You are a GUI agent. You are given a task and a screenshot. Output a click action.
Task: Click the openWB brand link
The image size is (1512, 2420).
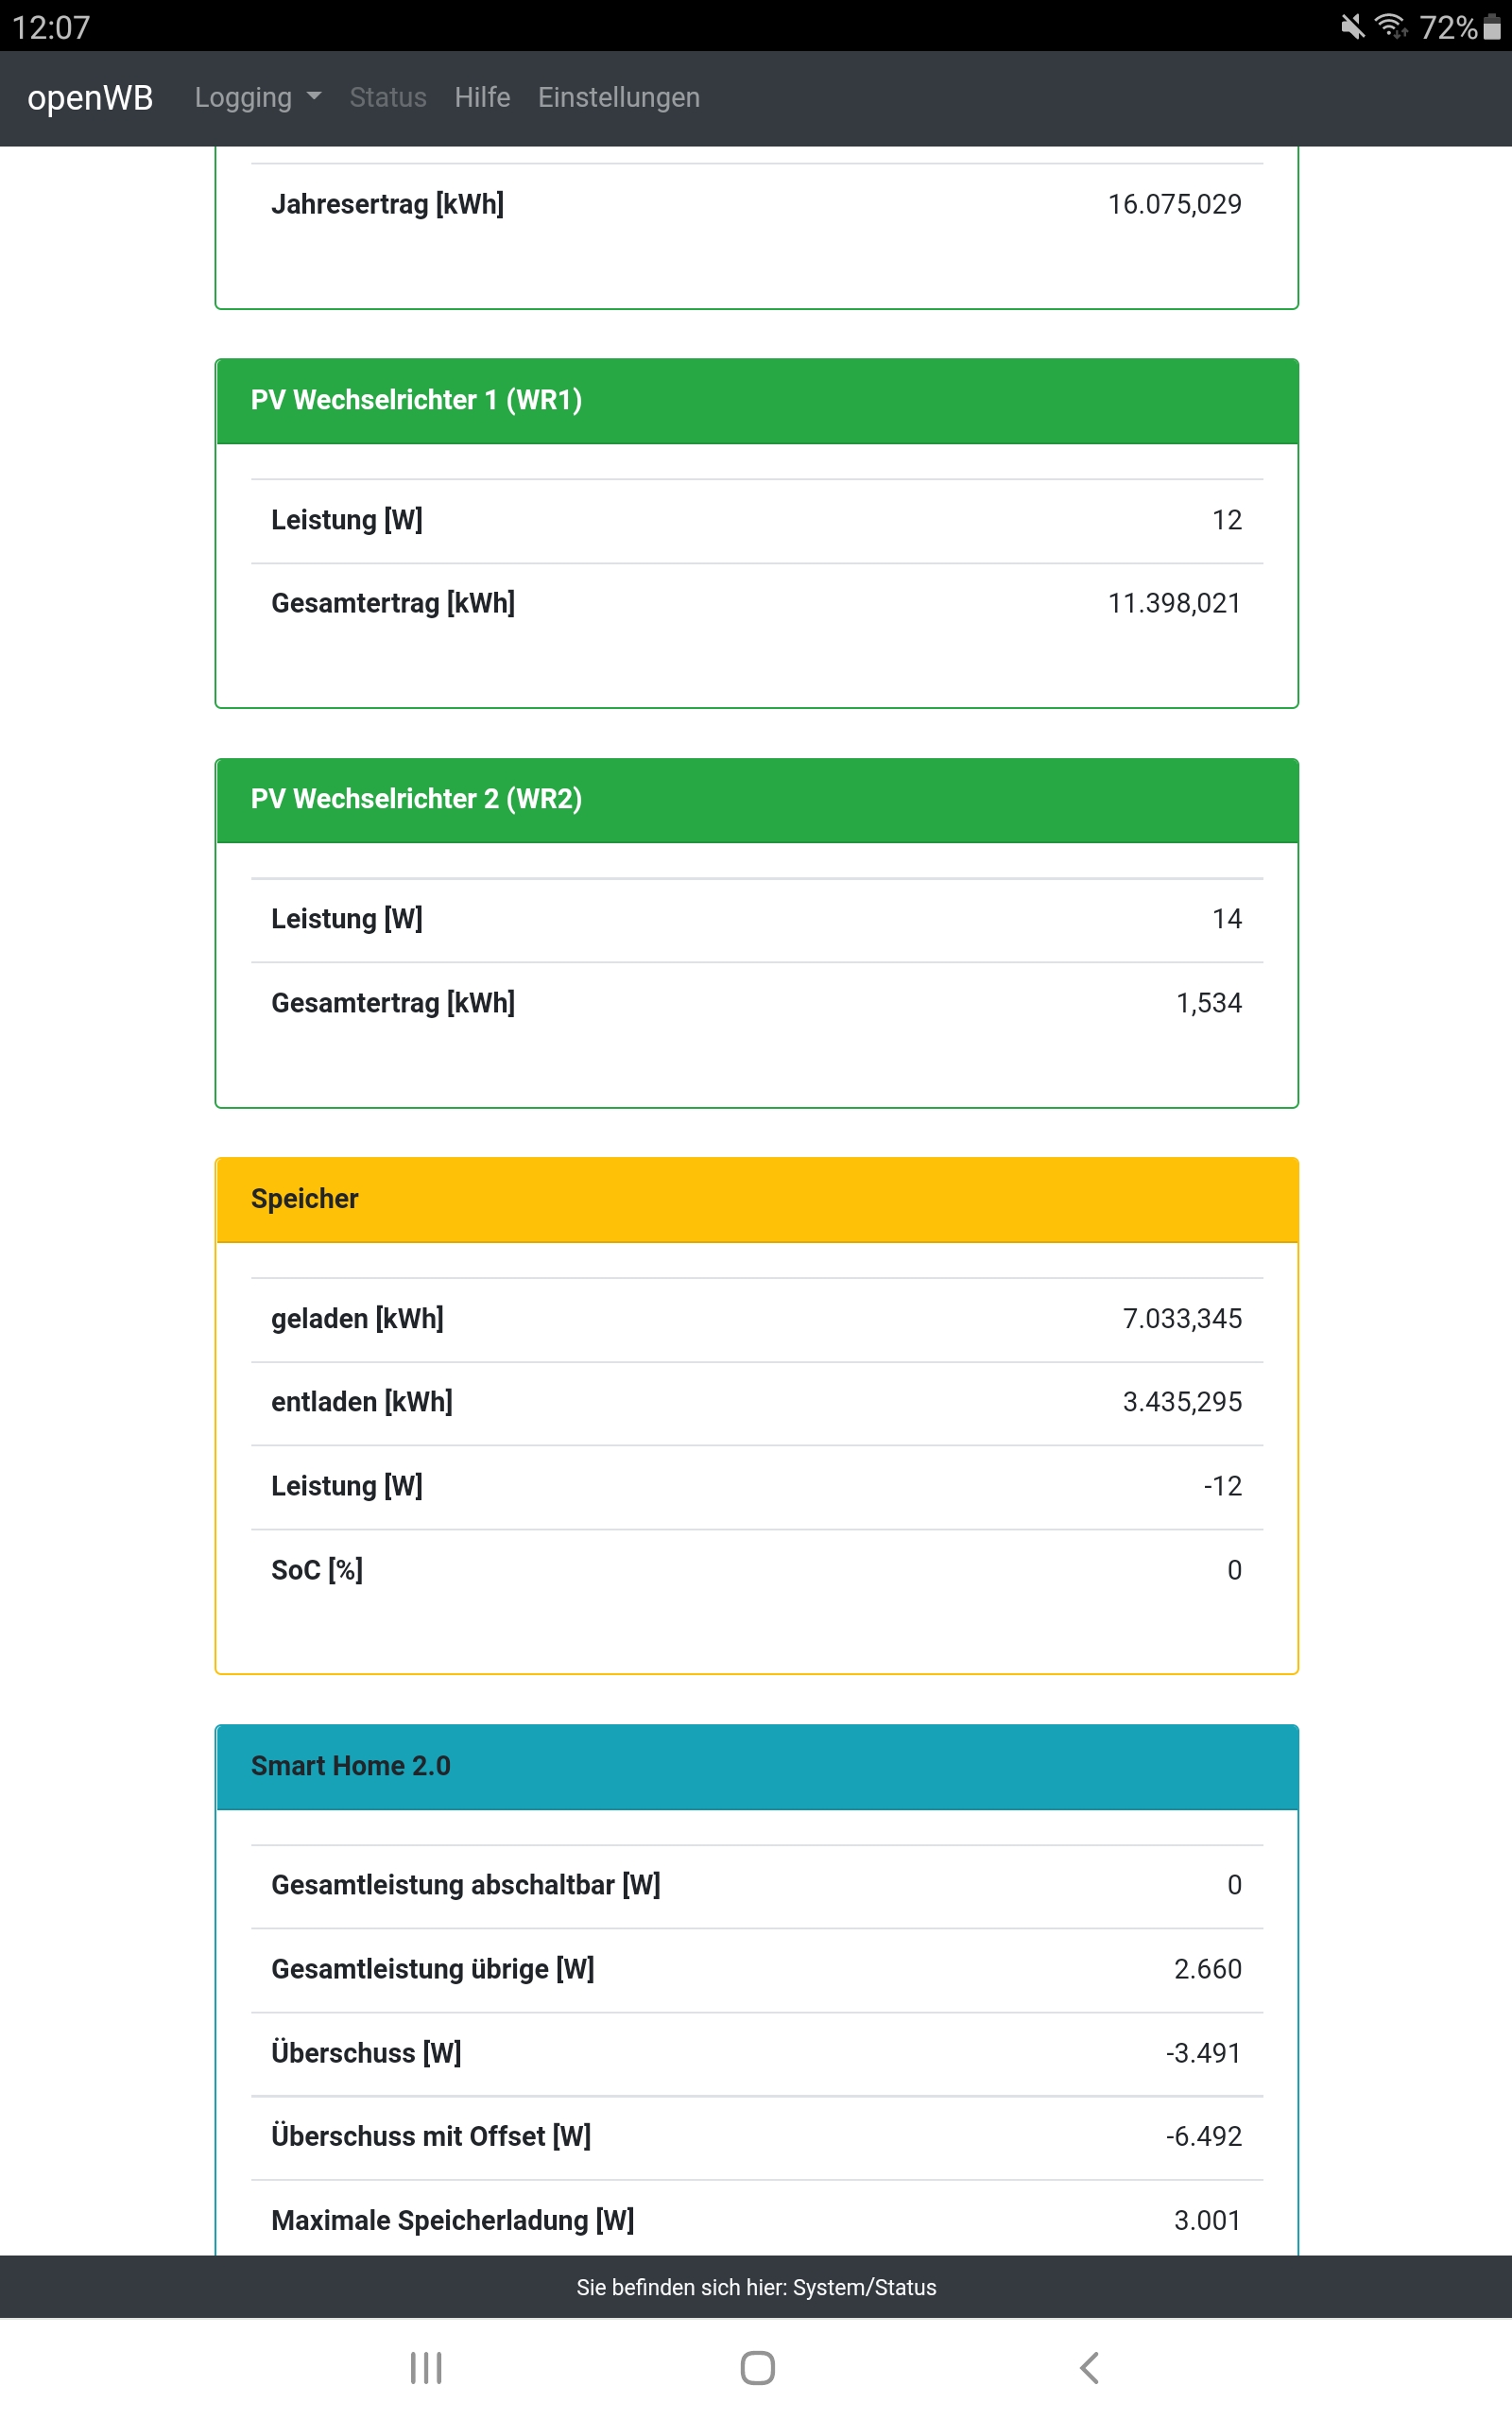tap(90, 98)
